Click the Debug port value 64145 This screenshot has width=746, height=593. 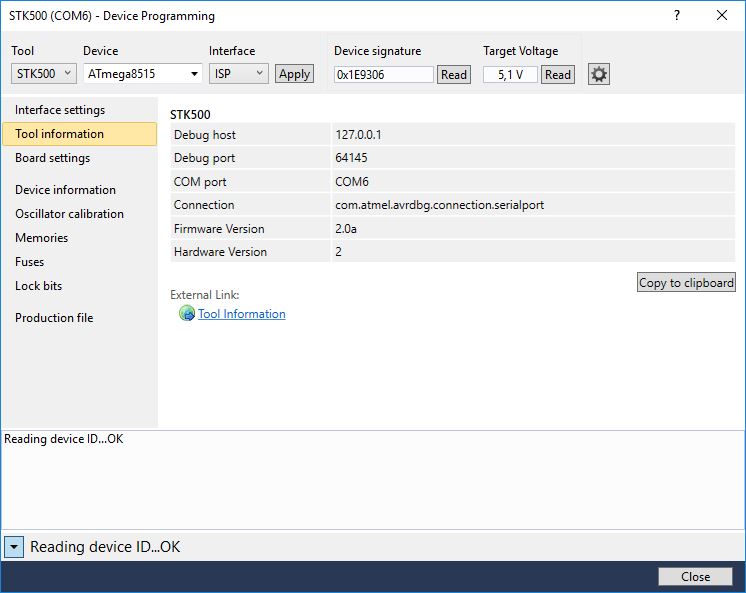tap(533, 158)
